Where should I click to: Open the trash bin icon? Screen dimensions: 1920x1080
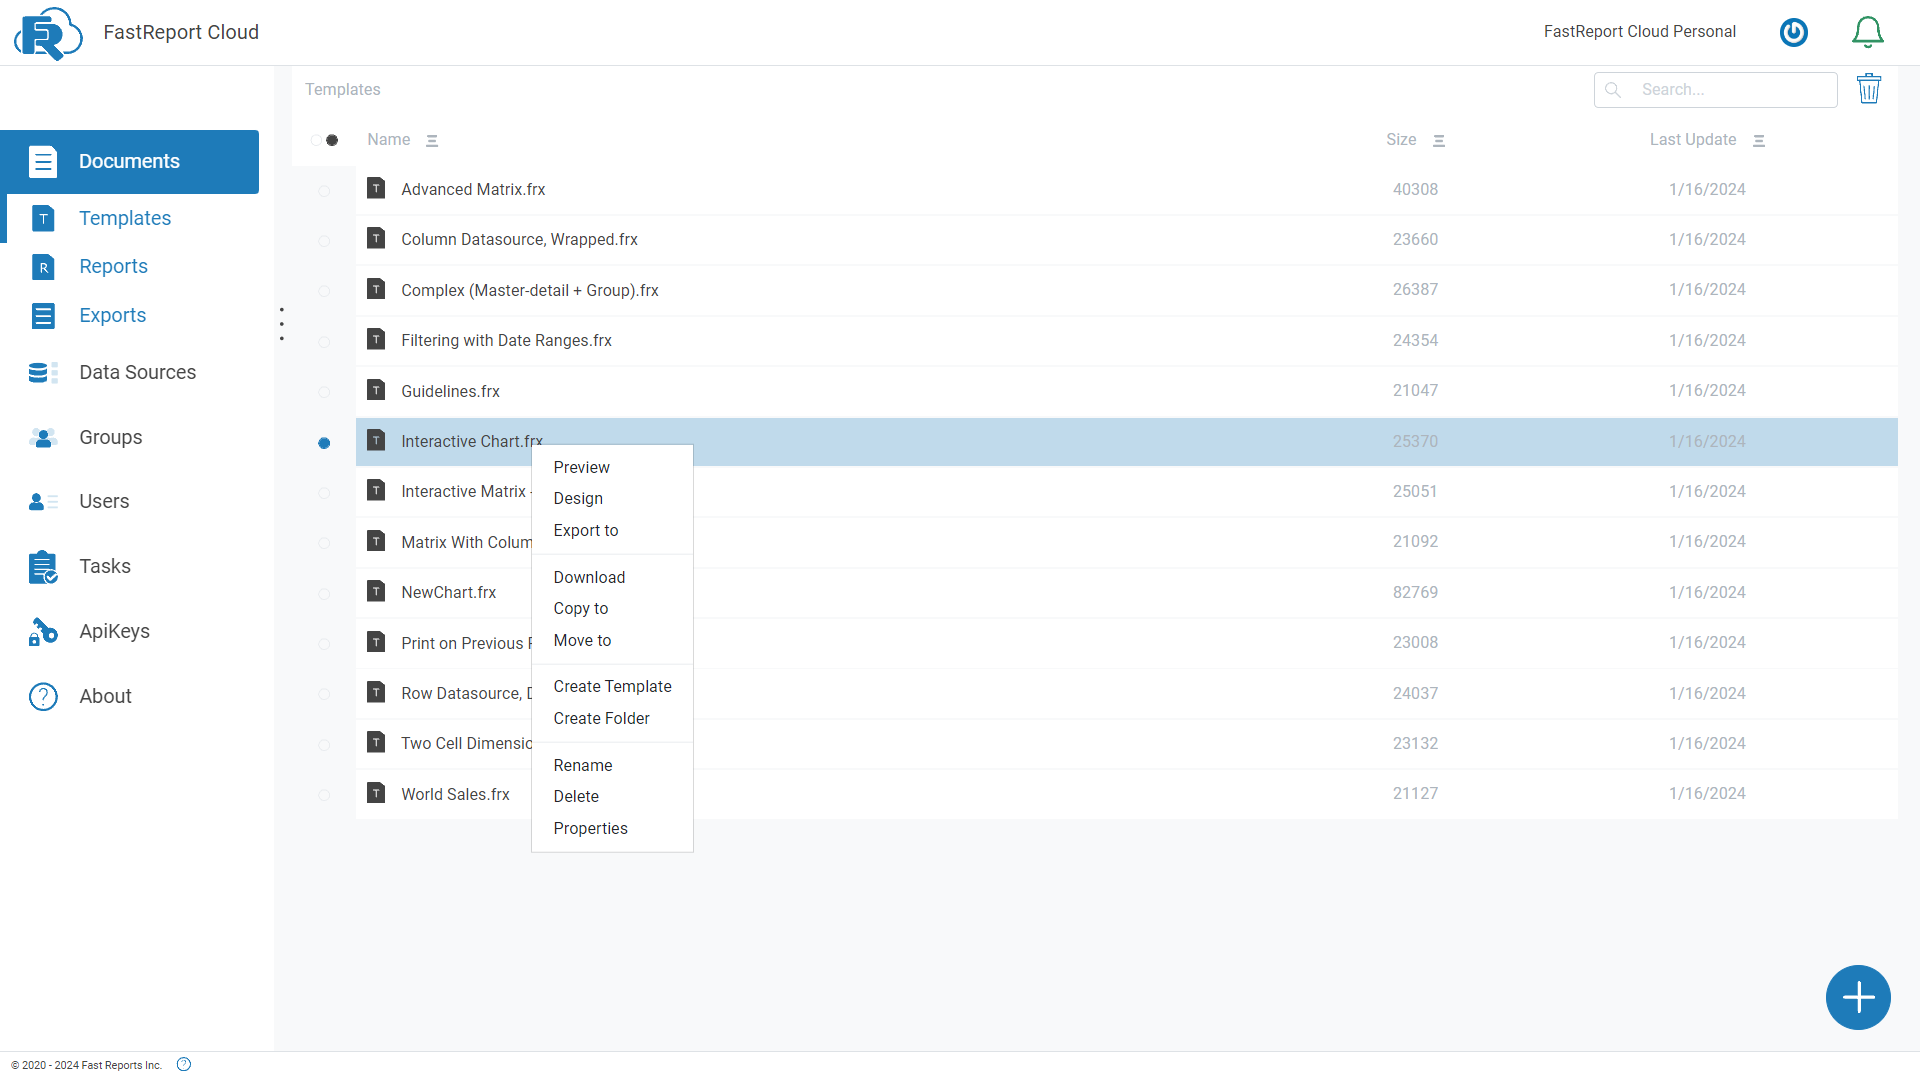click(1868, 89)
